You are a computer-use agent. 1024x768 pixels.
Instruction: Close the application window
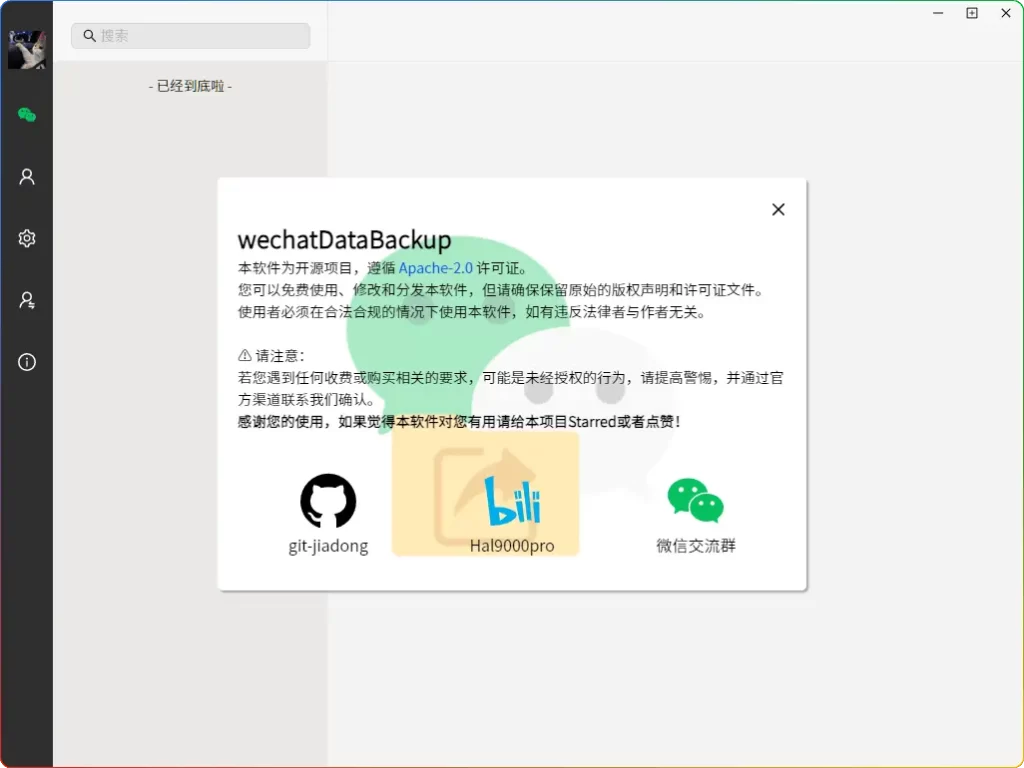point(1006,13)
